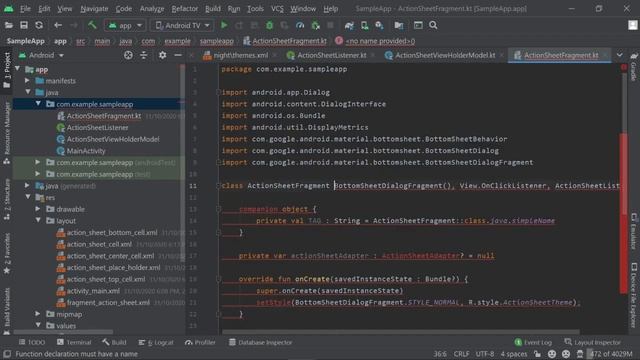The image size is (640, 360).
Task: Open the Event Log
Action: point(533,342)
